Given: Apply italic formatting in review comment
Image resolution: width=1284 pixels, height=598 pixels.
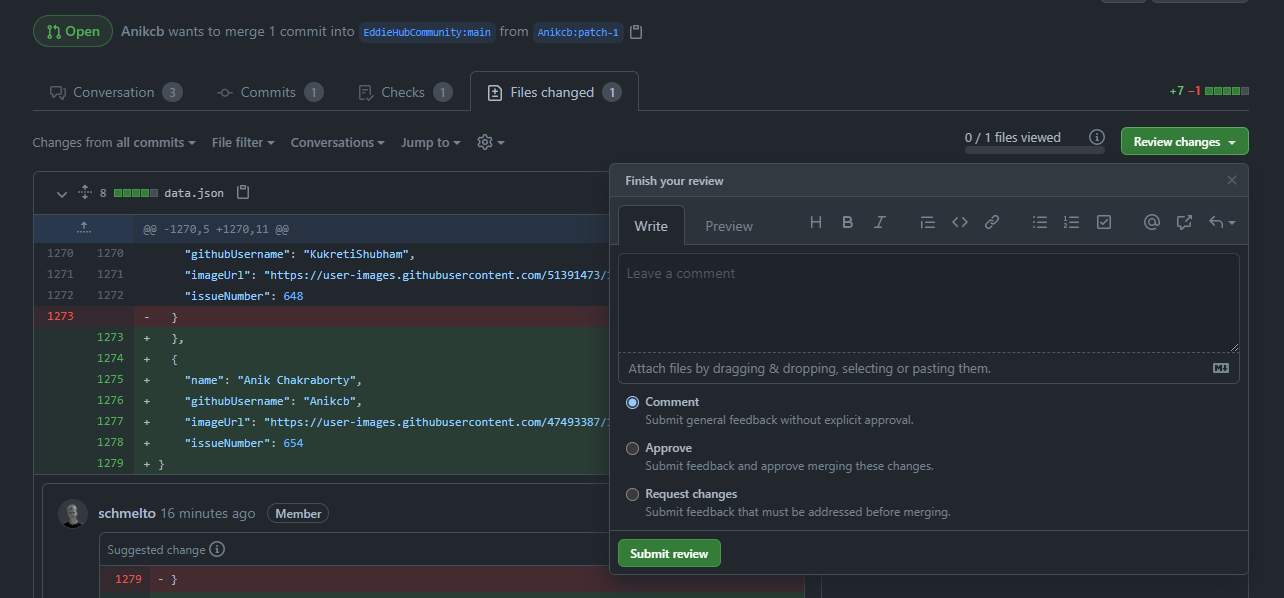Looking at the screenshot, I should 880,223.
